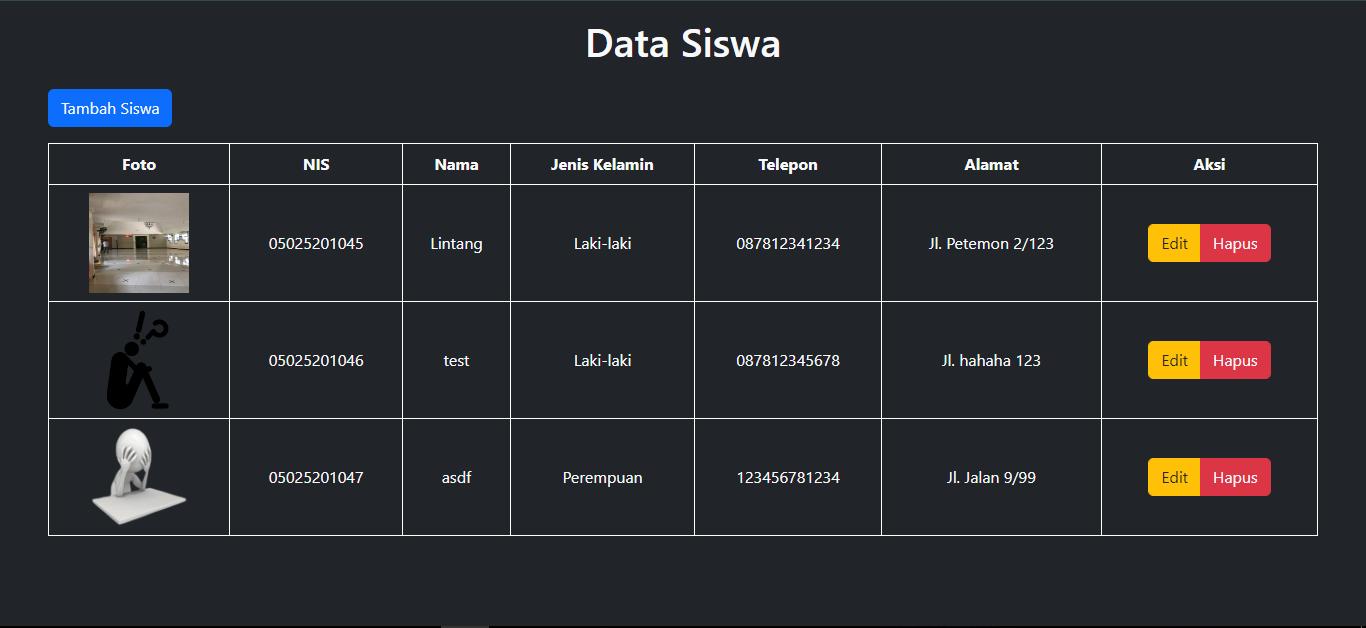
Task: Click the sculpture photo for student asdf
Action: [x=138, y=476]
